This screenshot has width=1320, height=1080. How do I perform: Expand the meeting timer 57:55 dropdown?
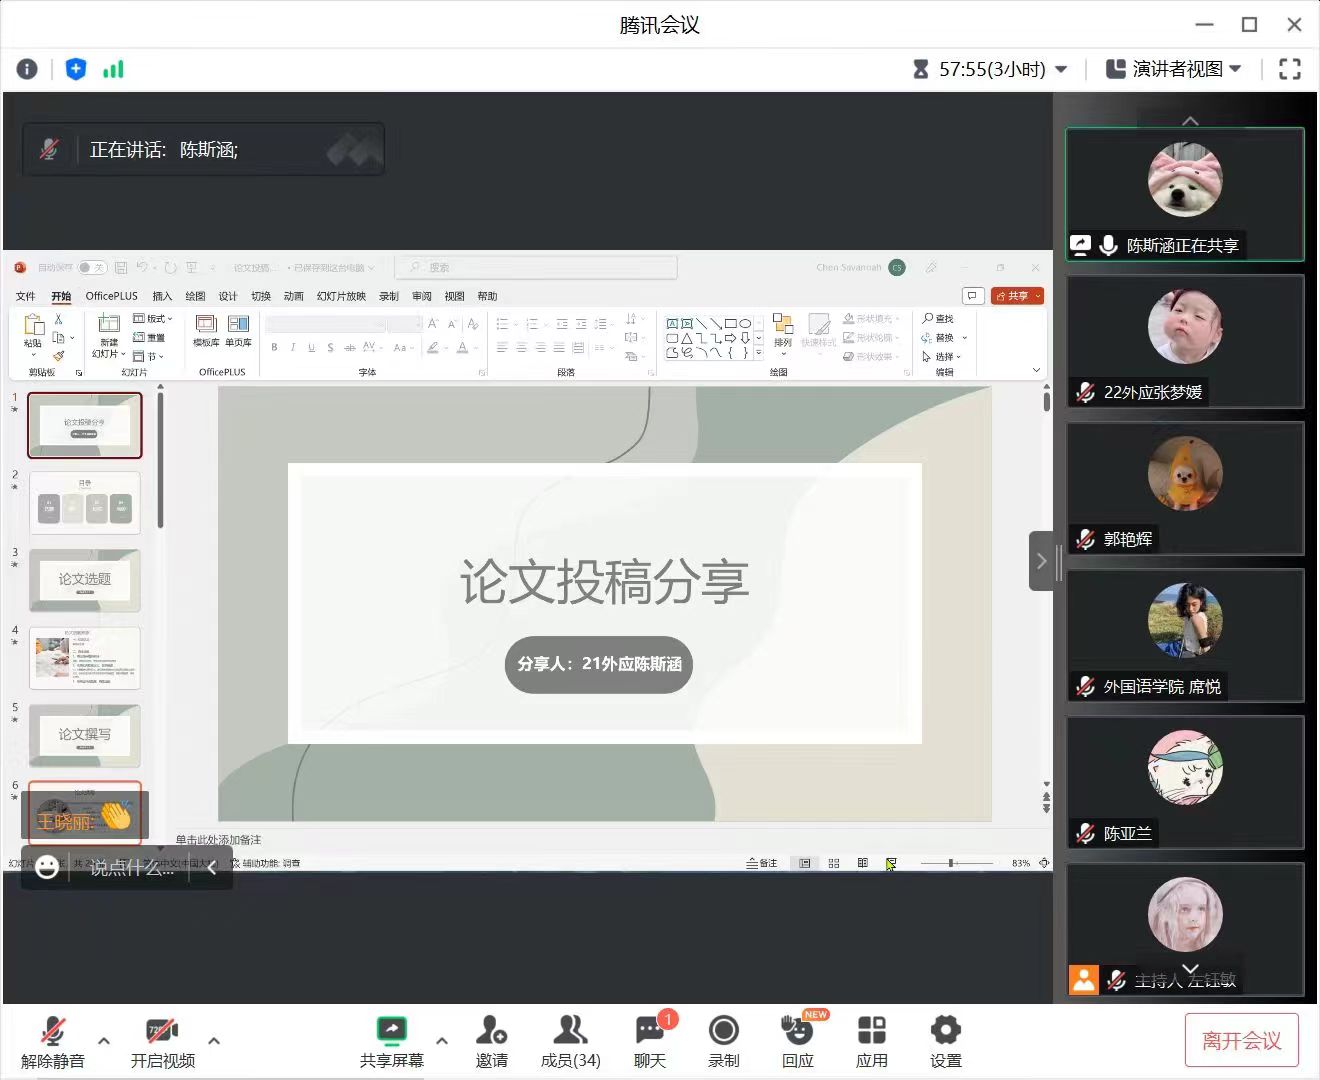click(1061, 69)
